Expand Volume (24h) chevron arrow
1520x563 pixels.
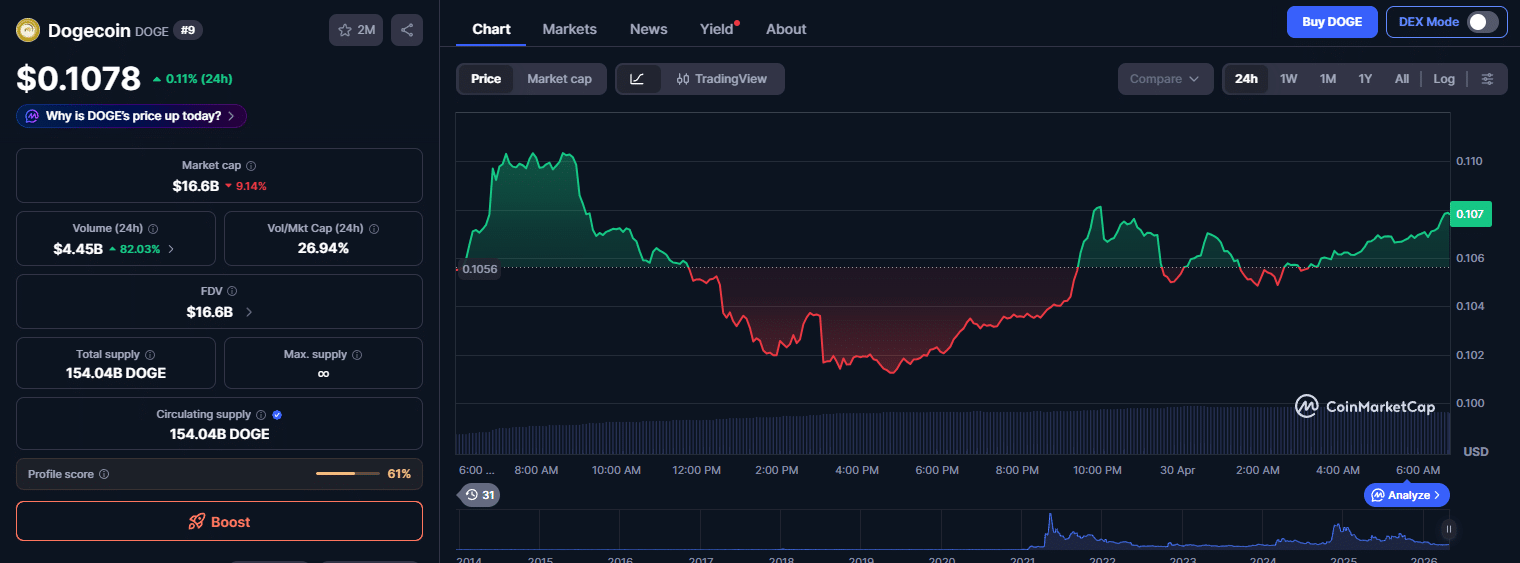pos(170,249)
